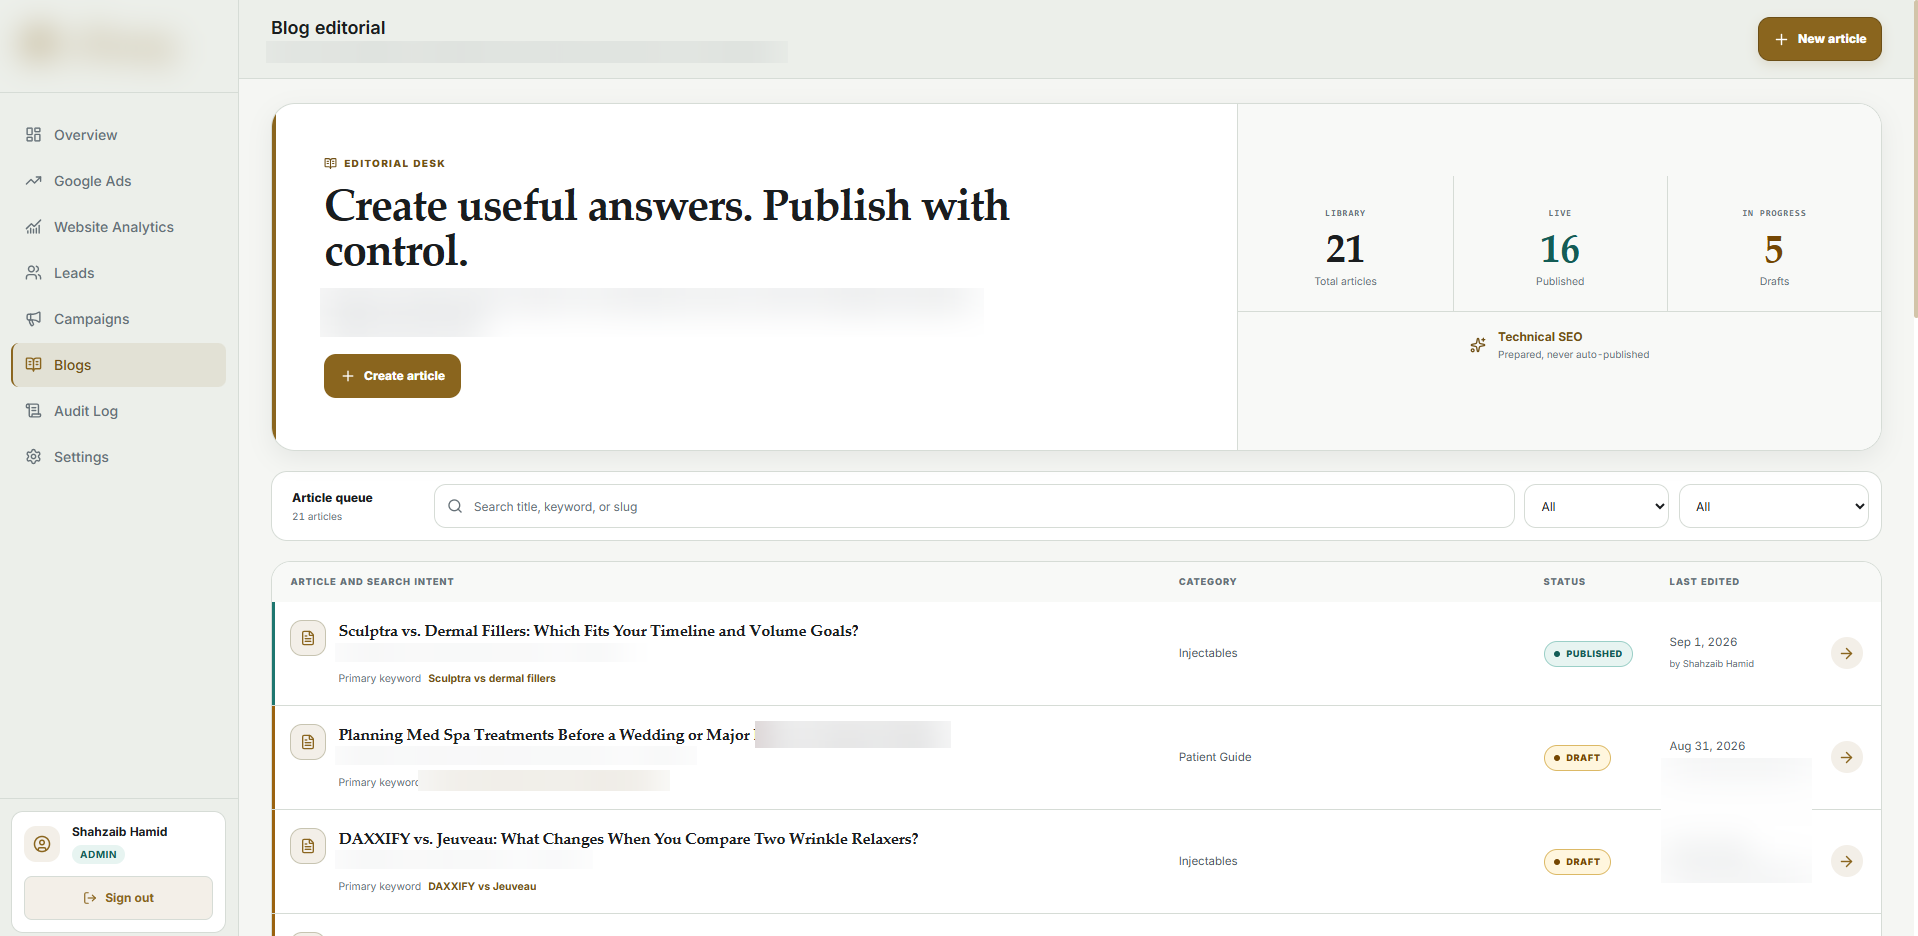Click the DRAFT badge on DAXXIFY row
Screen dimensions: 1918x936
1577,862
